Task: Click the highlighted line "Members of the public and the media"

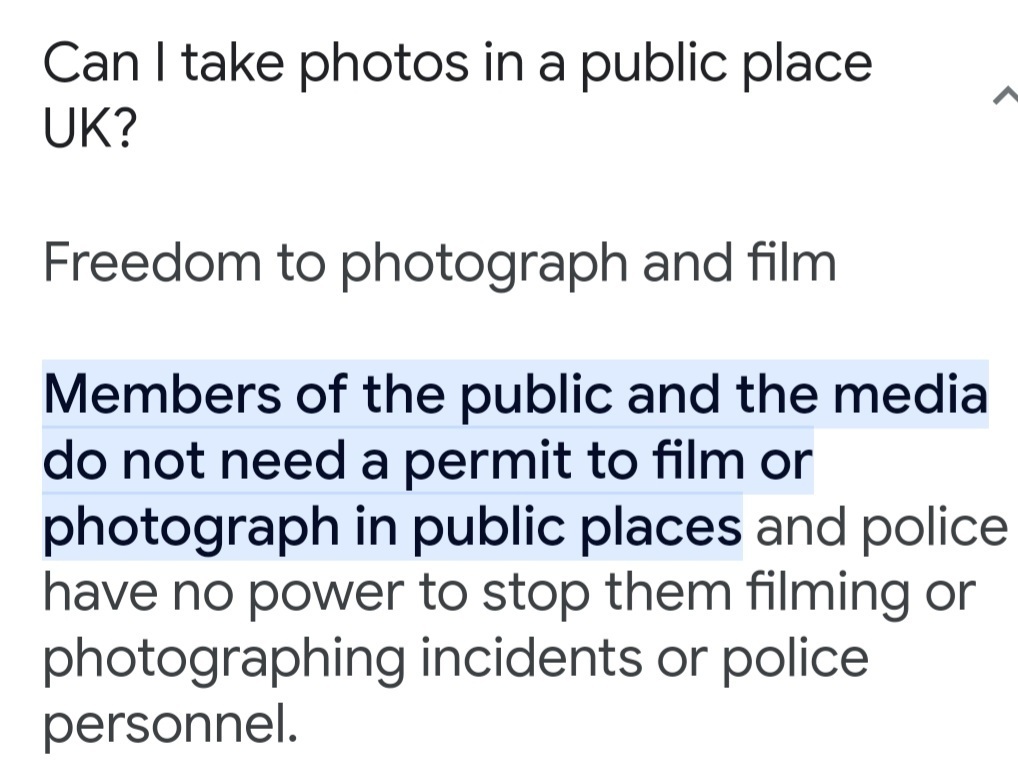Action: pos(514,395)
